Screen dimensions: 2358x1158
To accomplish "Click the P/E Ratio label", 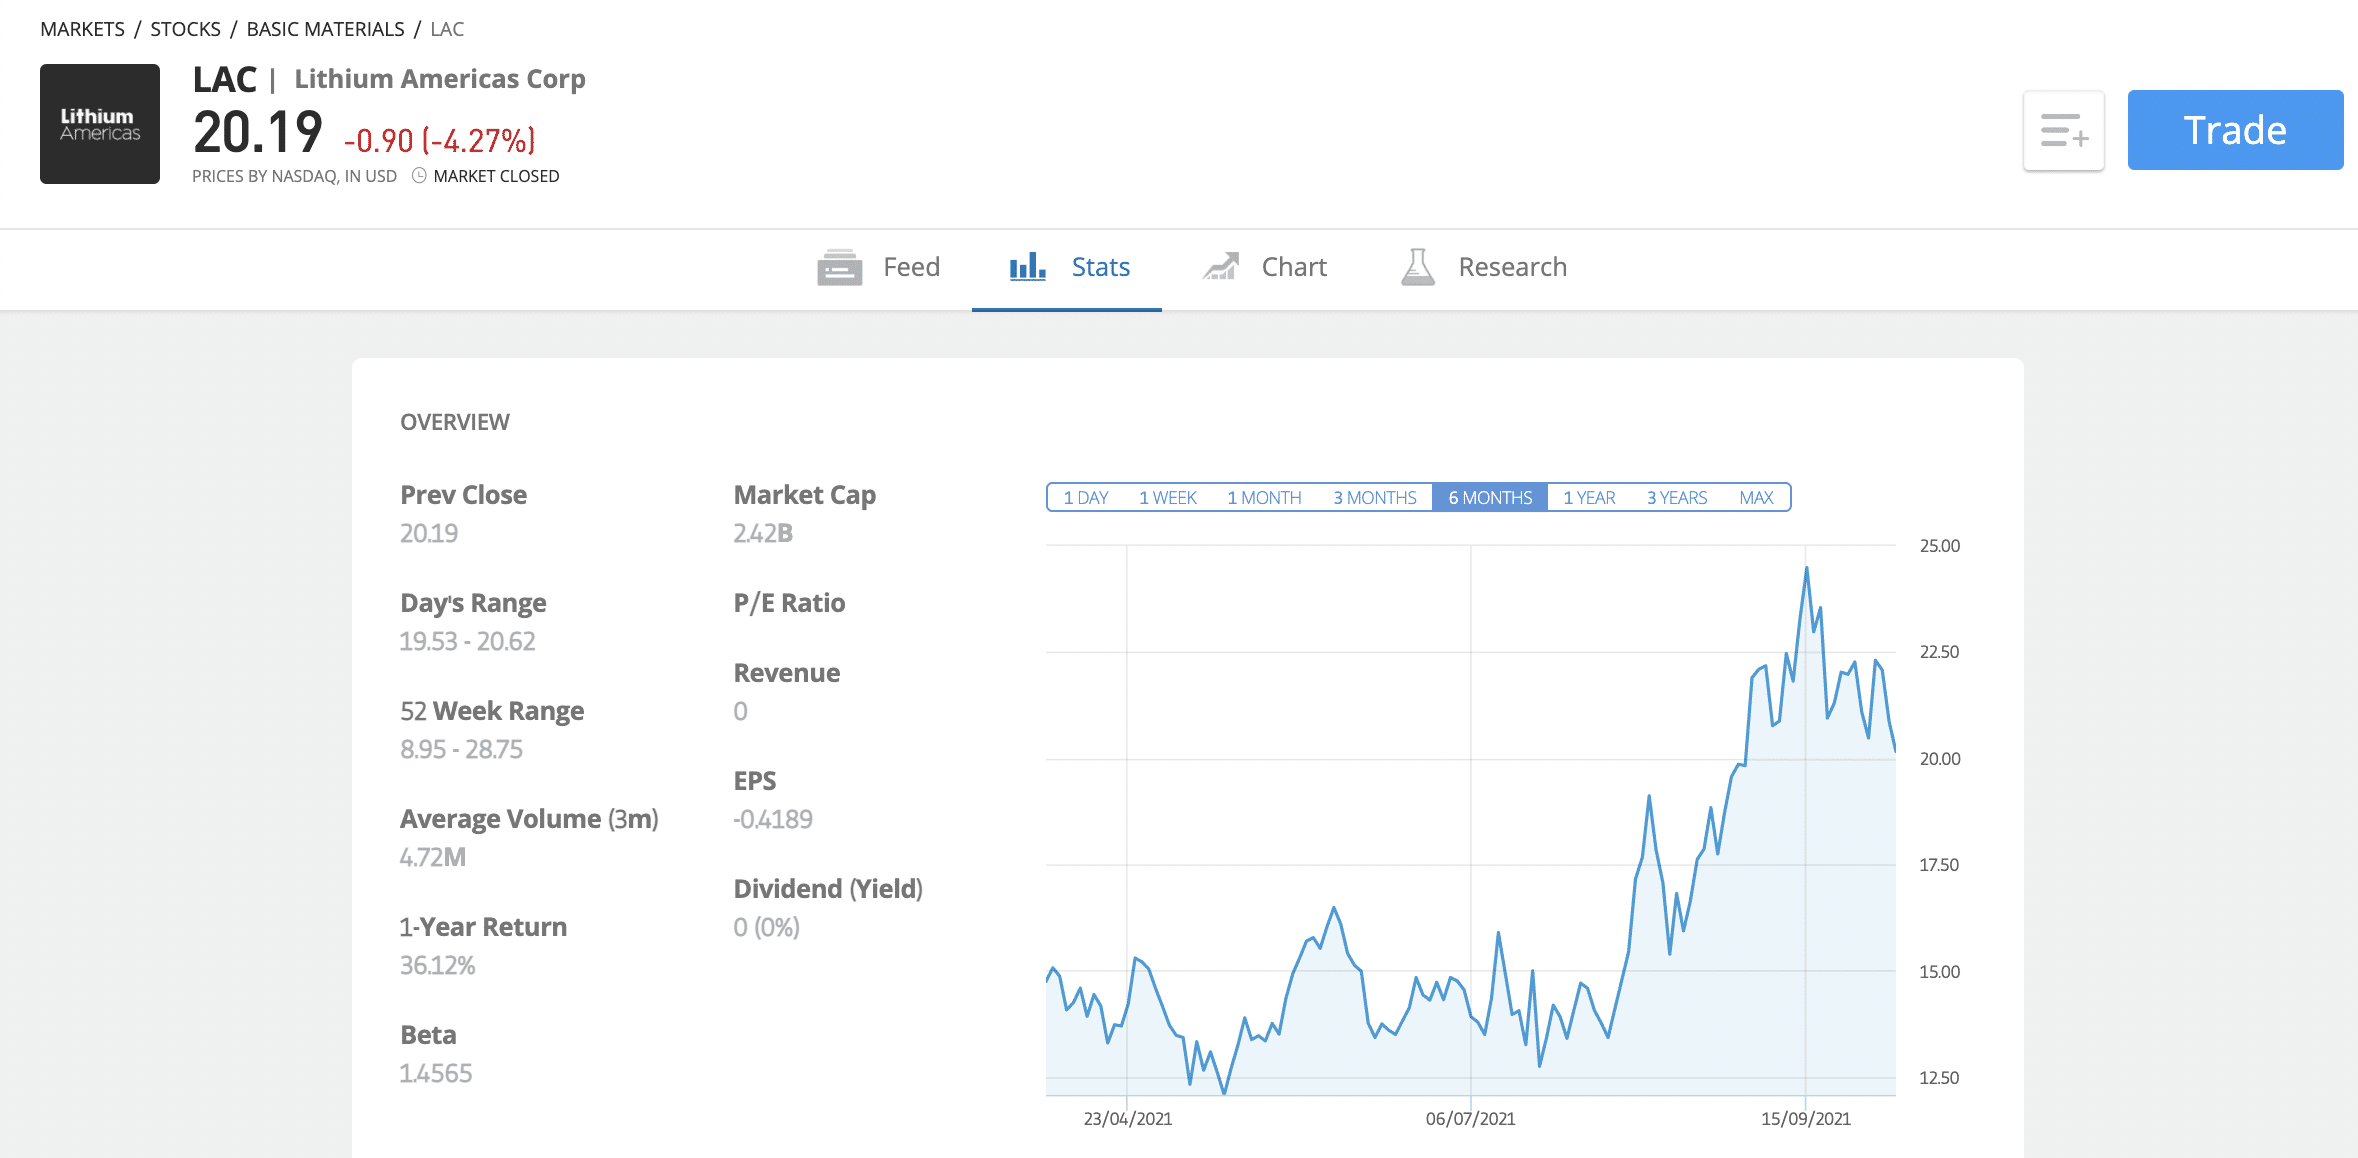I will tap(789, 603).
